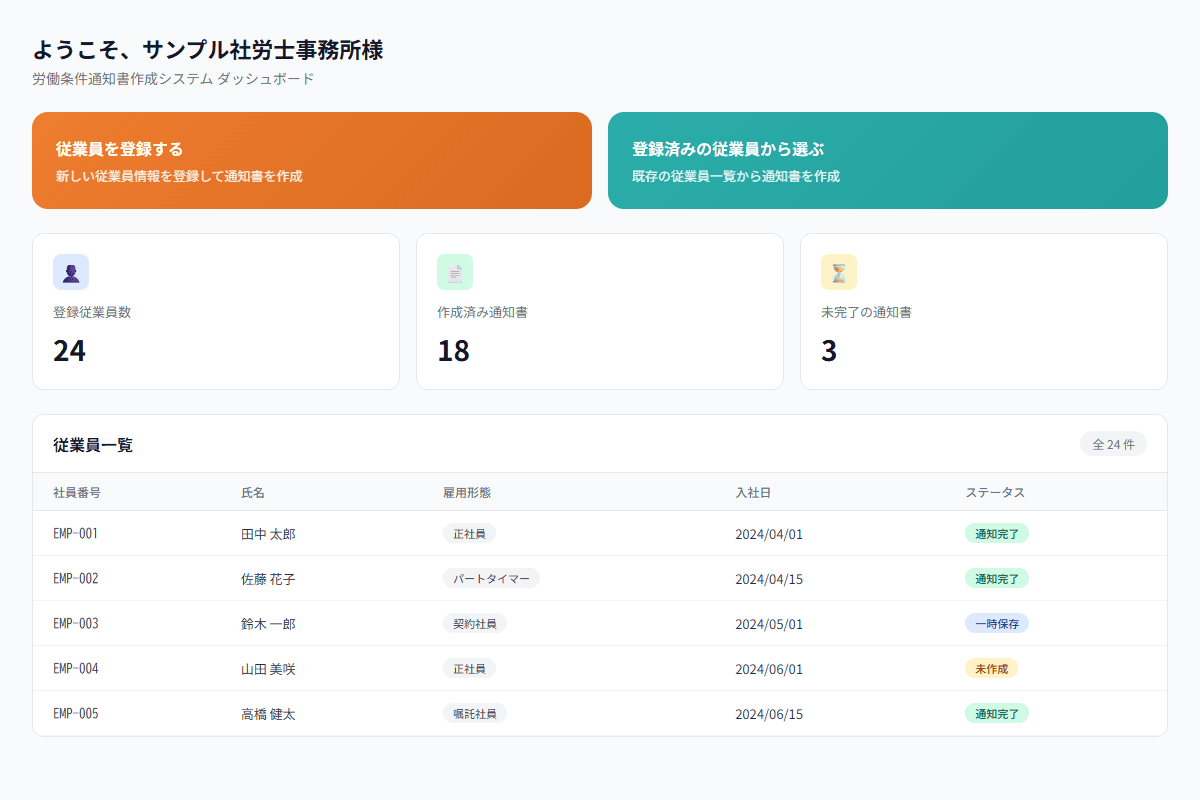Select employee number EMP-002
The image size is (1200, 800).
click(76, 579)
